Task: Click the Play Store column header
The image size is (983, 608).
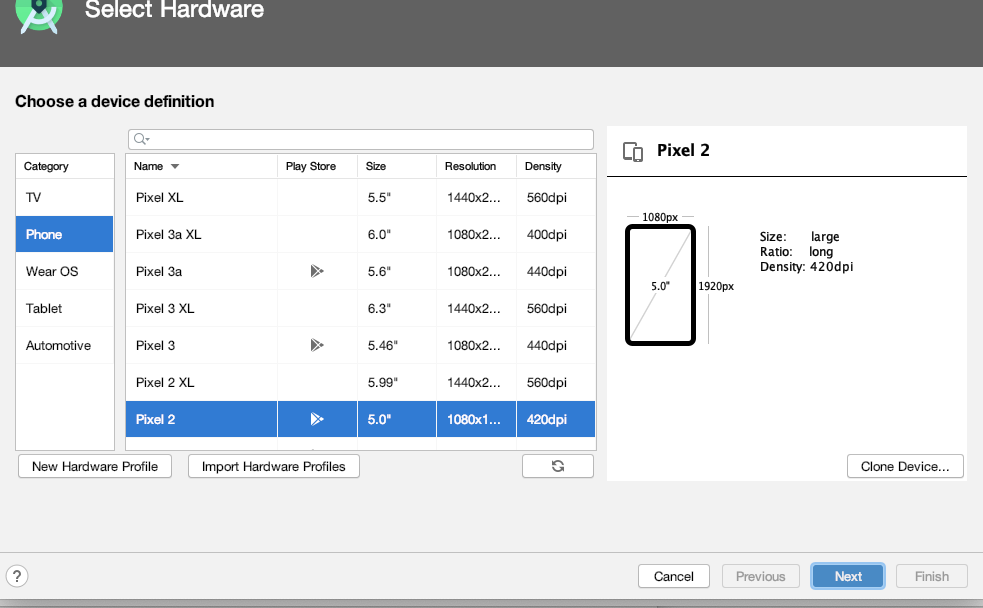Action: pyautogui.click(x=317, y=166)
